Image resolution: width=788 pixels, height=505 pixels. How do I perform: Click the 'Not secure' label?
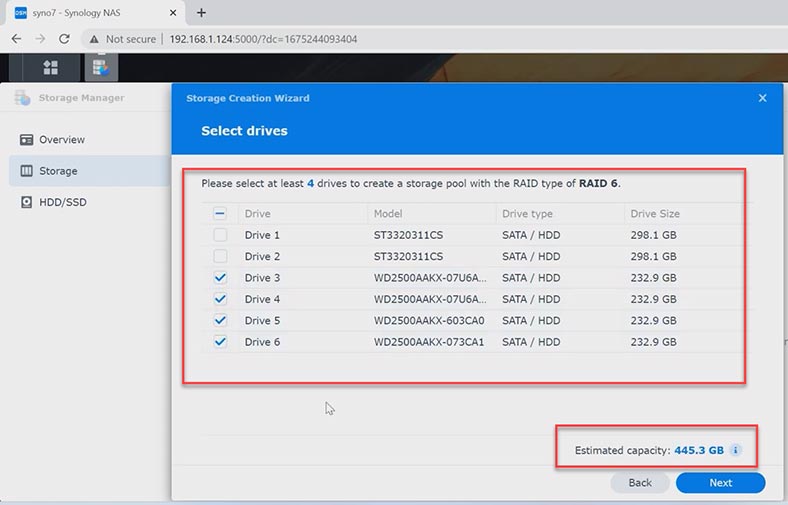(131, 39)
